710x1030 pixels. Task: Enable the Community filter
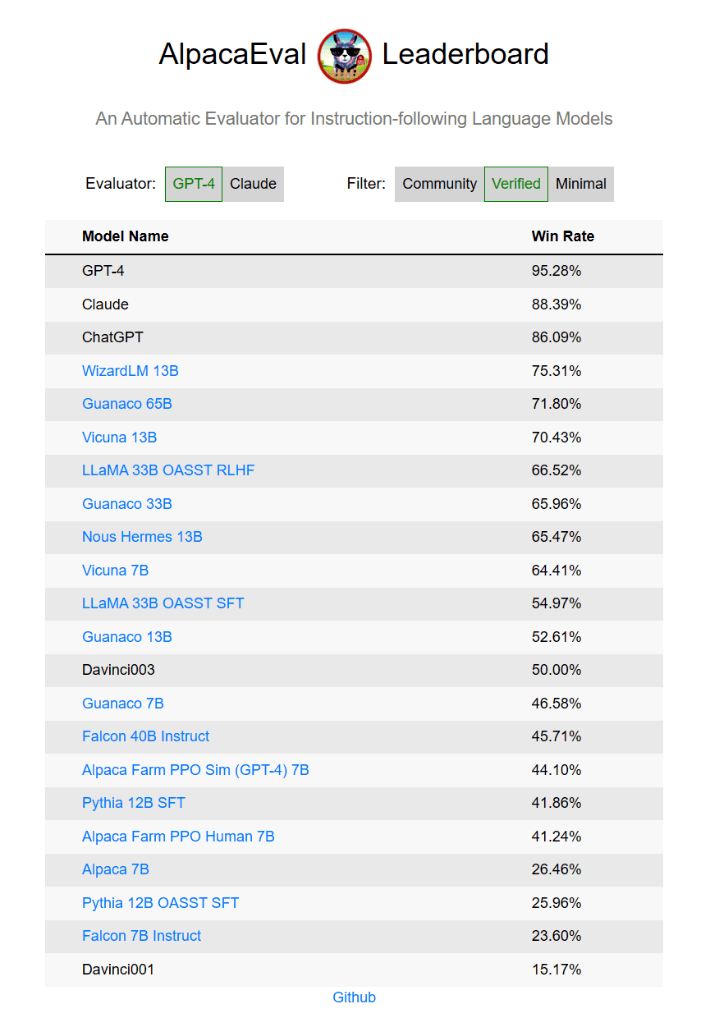coord(439,184)
